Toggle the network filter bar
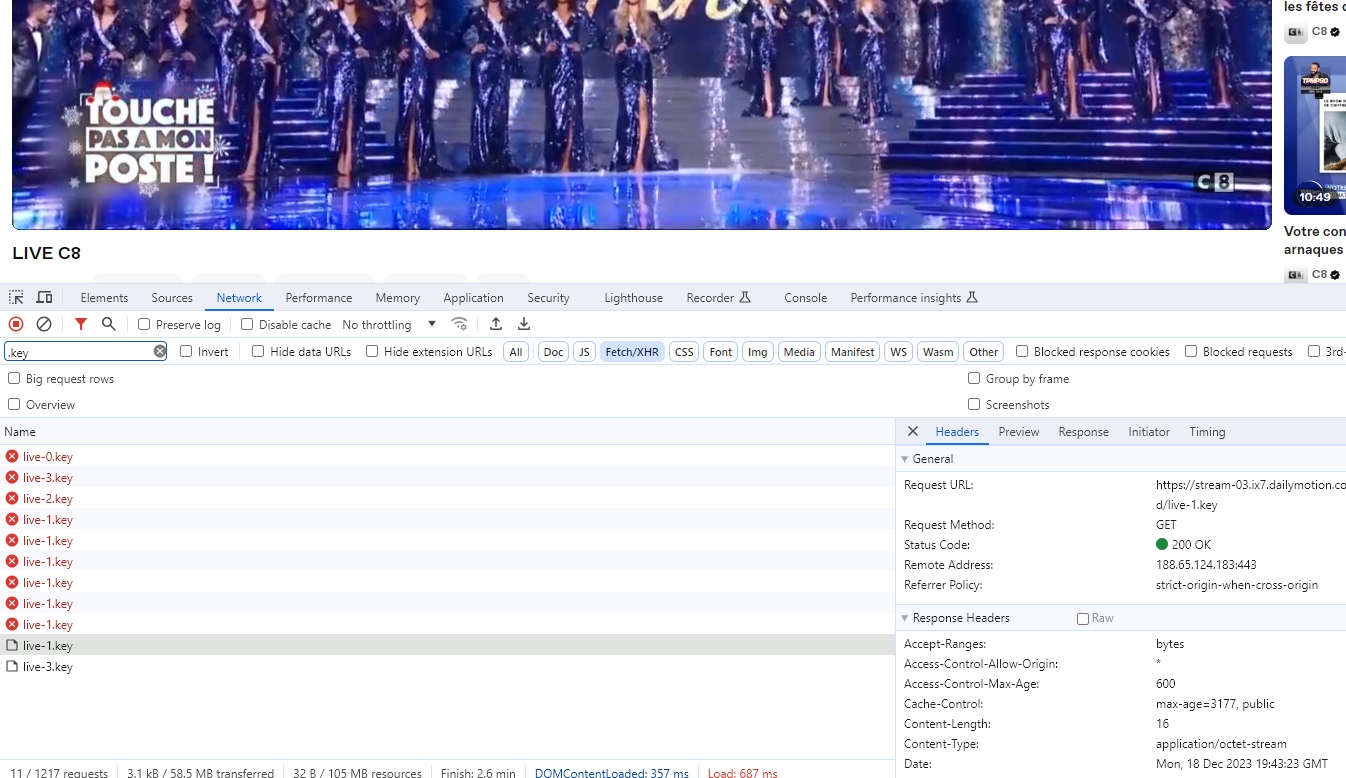 coord(81,324)
